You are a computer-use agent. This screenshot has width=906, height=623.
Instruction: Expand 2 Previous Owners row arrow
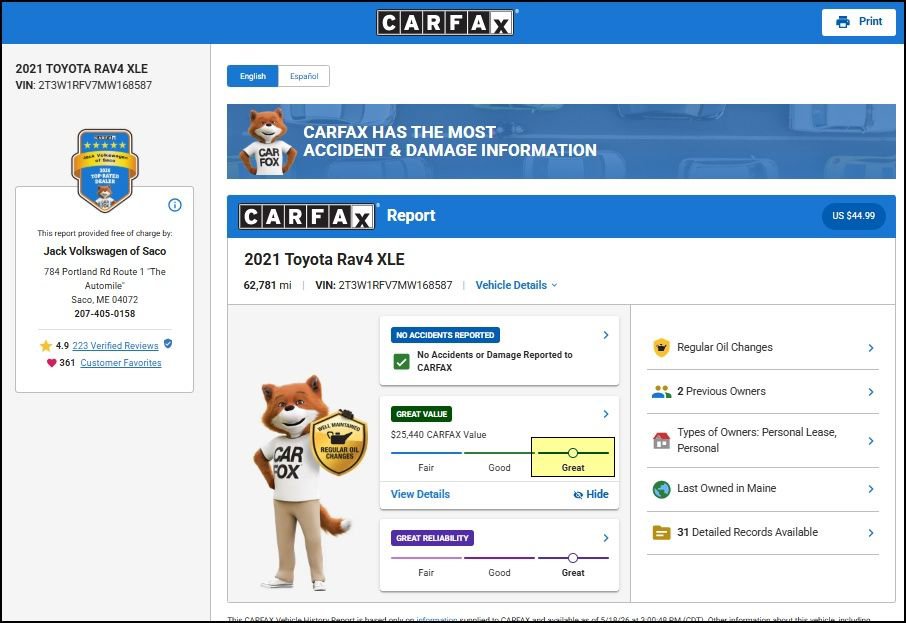point(871,392)
